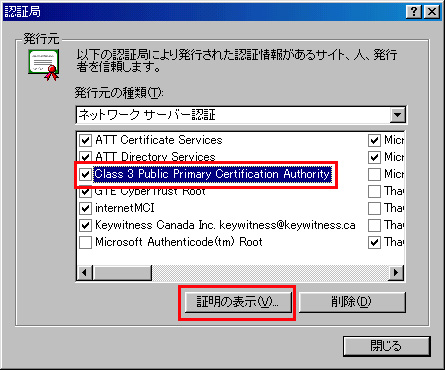Uncheck the GTE CyberTrust Root checkbox
The image size is (445, 370).
pyautogui.click(x=85, y=191)
